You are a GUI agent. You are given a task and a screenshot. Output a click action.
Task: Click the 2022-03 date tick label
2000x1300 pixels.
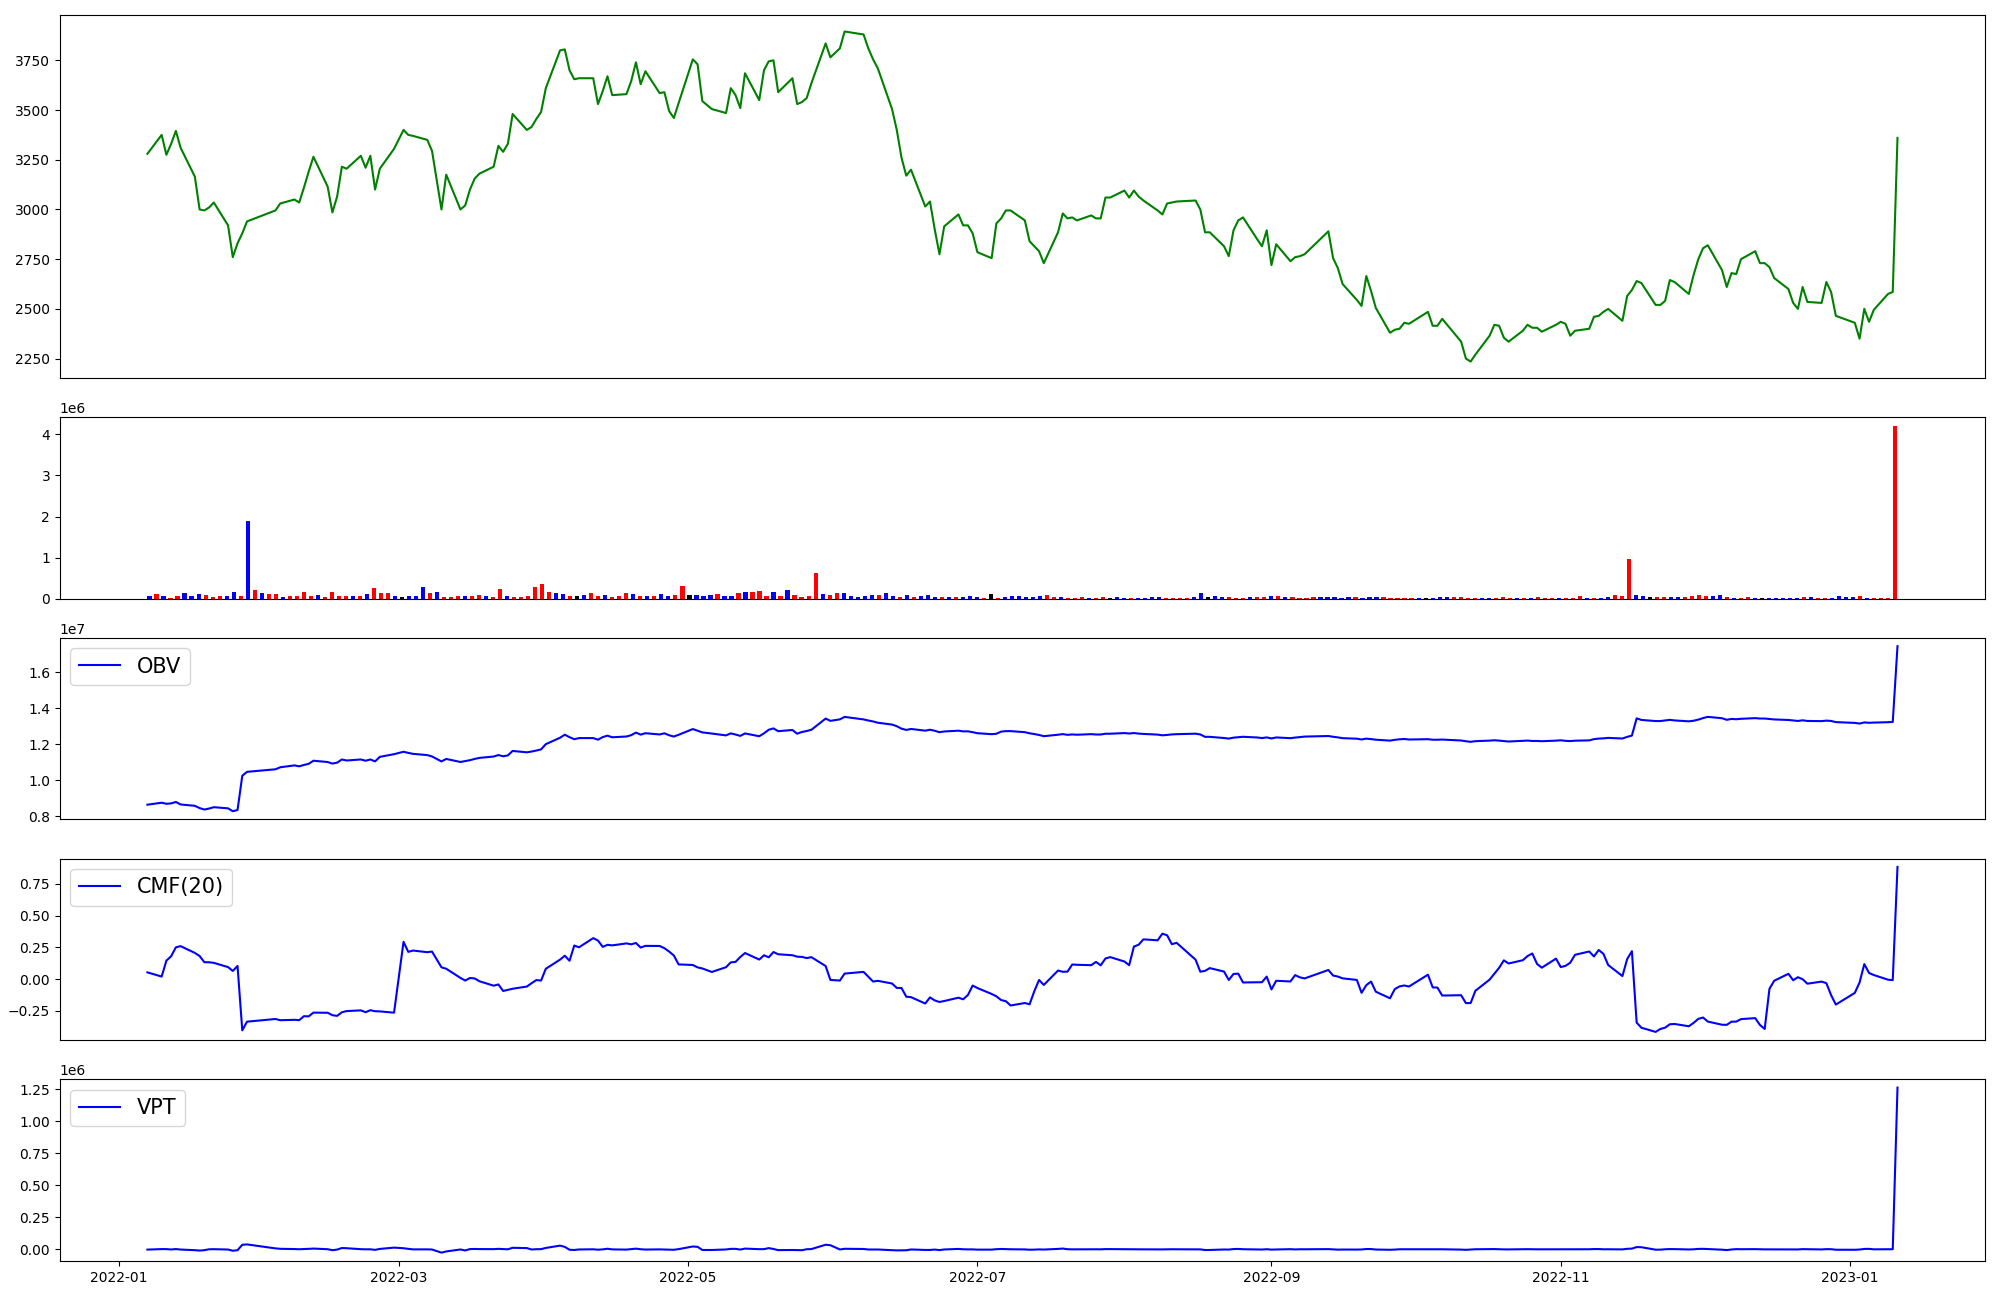(x=399, y=1277)
